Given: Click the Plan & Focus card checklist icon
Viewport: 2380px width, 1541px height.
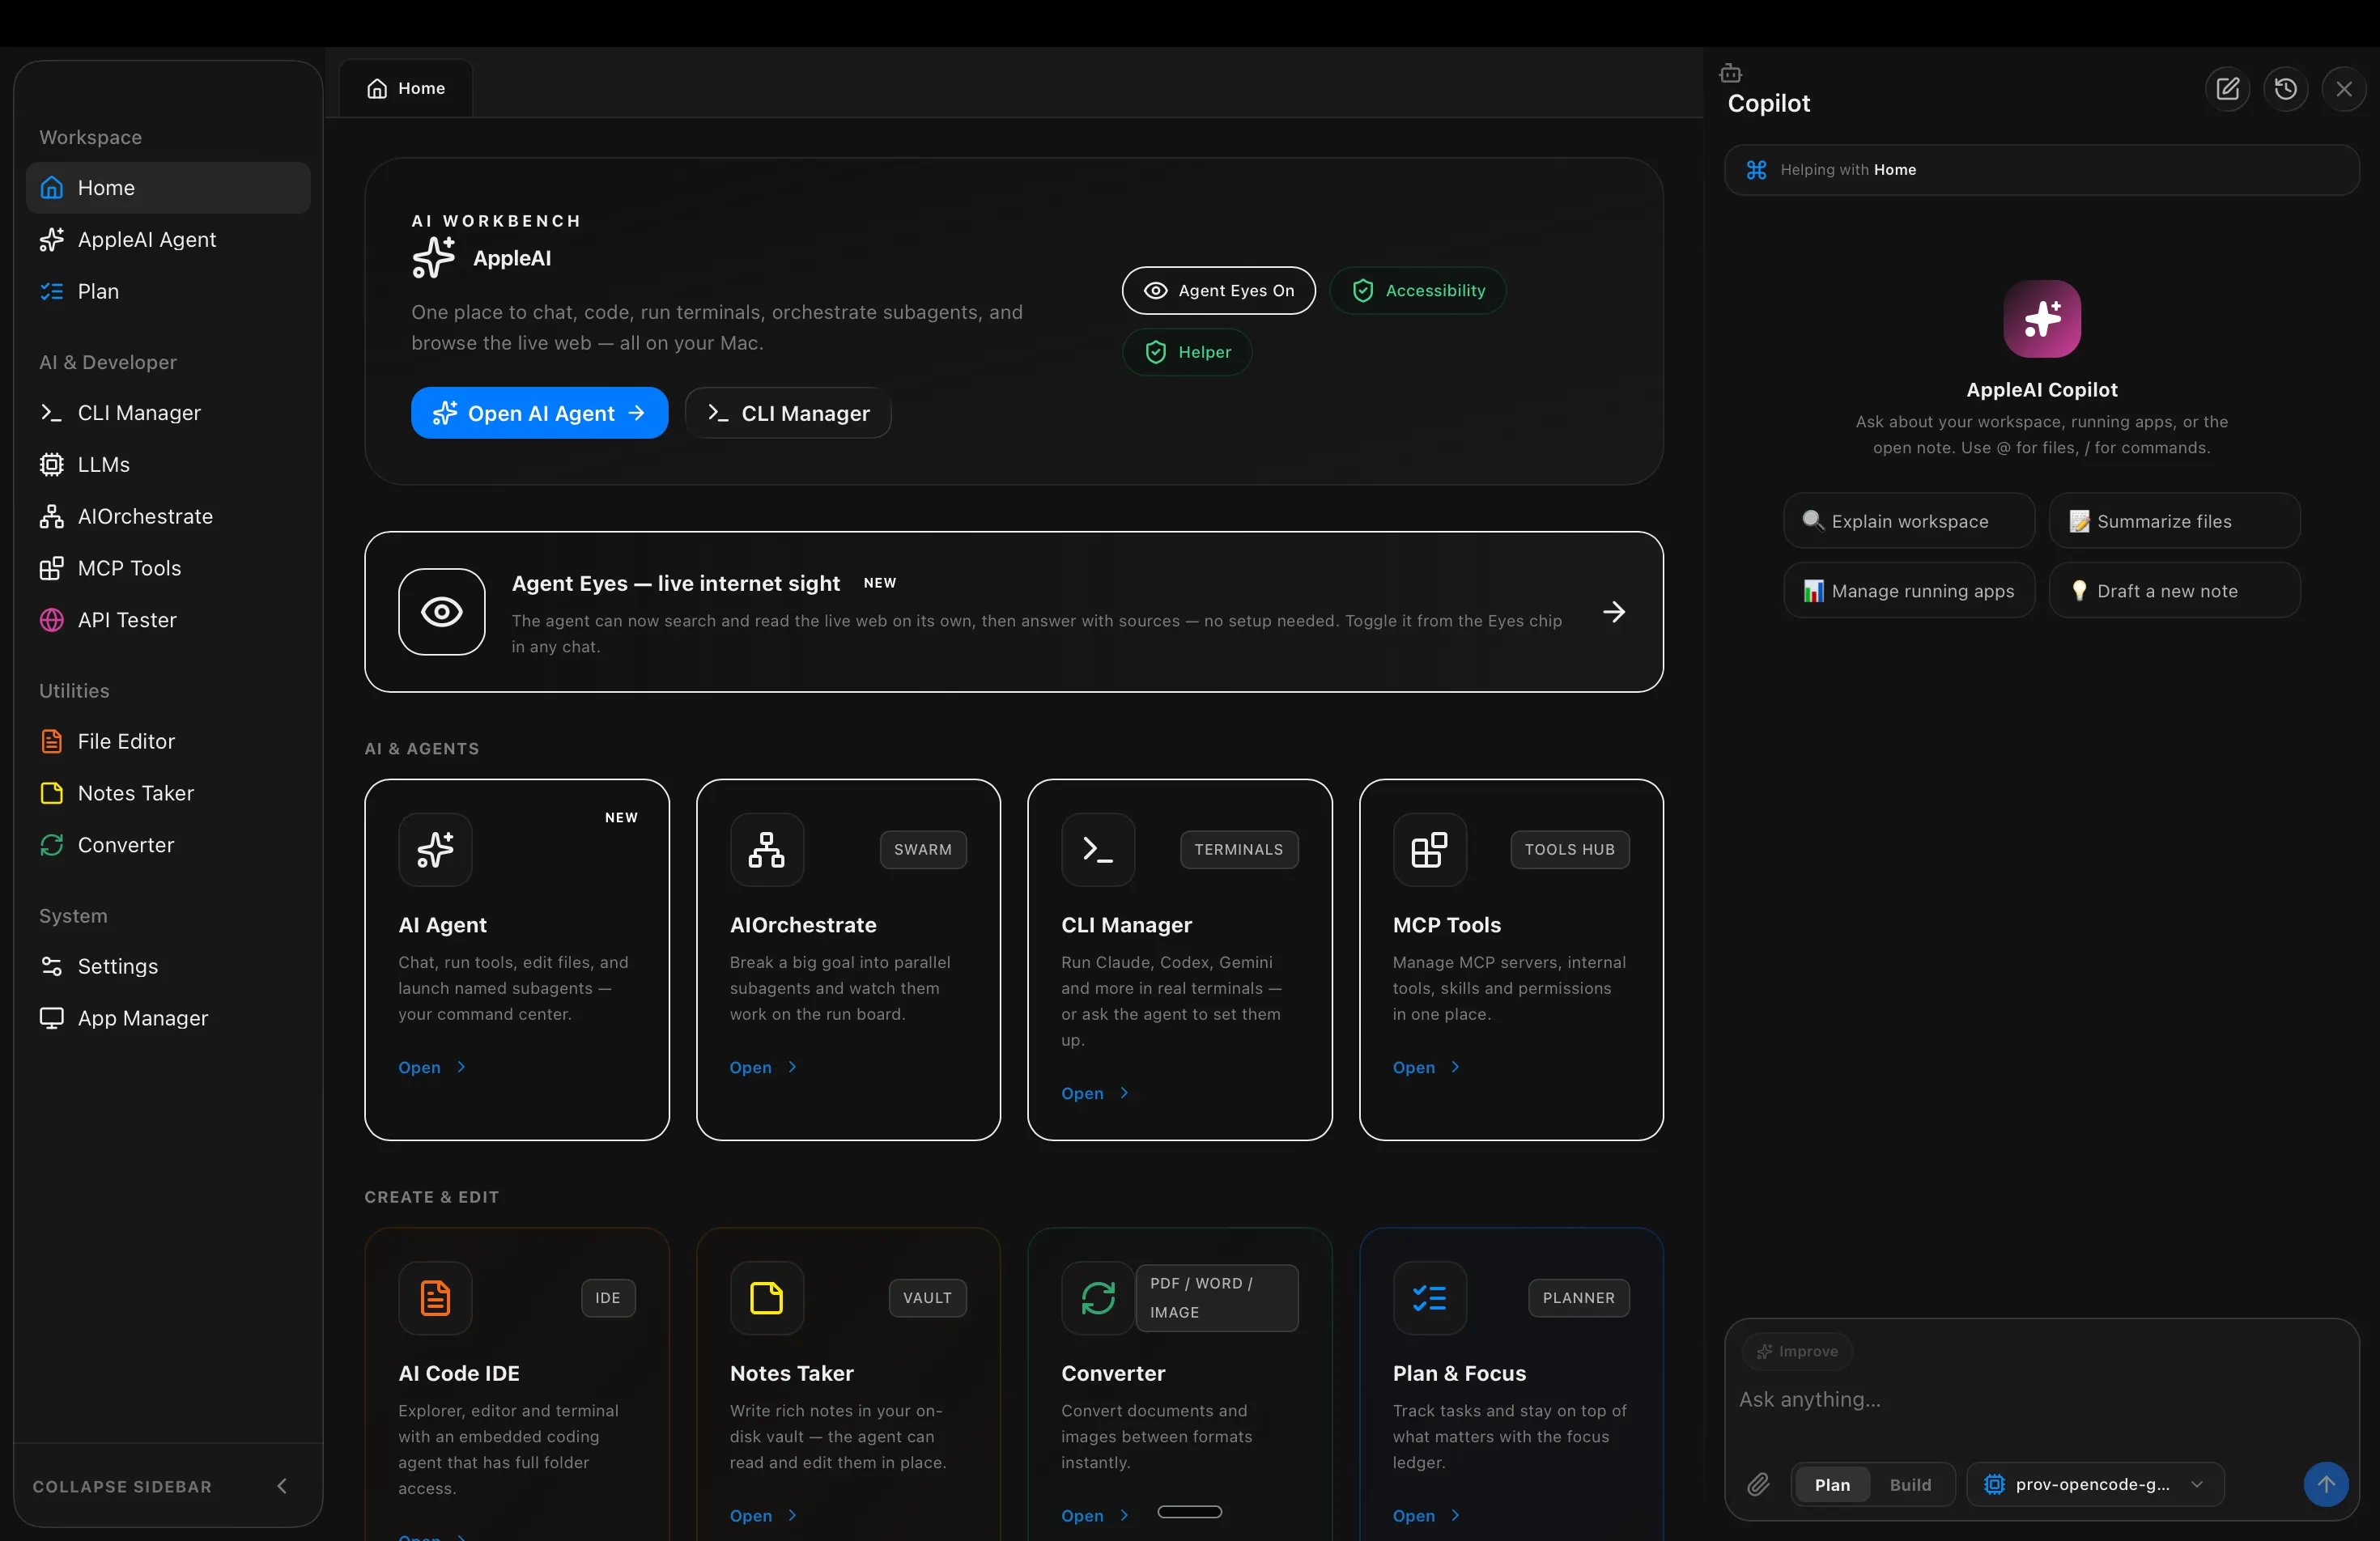Looking at the screenshot, I should (x=1429, y=1298).
